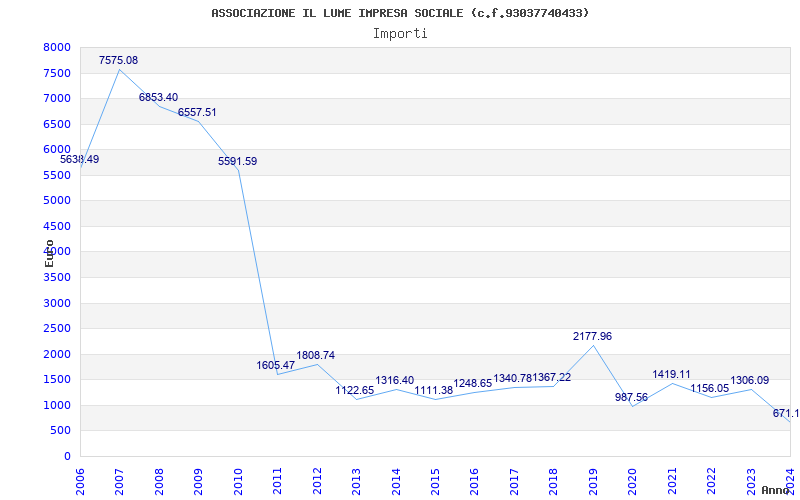Click the data label 6557.51

pyautogui.click(x=197, y=112)
